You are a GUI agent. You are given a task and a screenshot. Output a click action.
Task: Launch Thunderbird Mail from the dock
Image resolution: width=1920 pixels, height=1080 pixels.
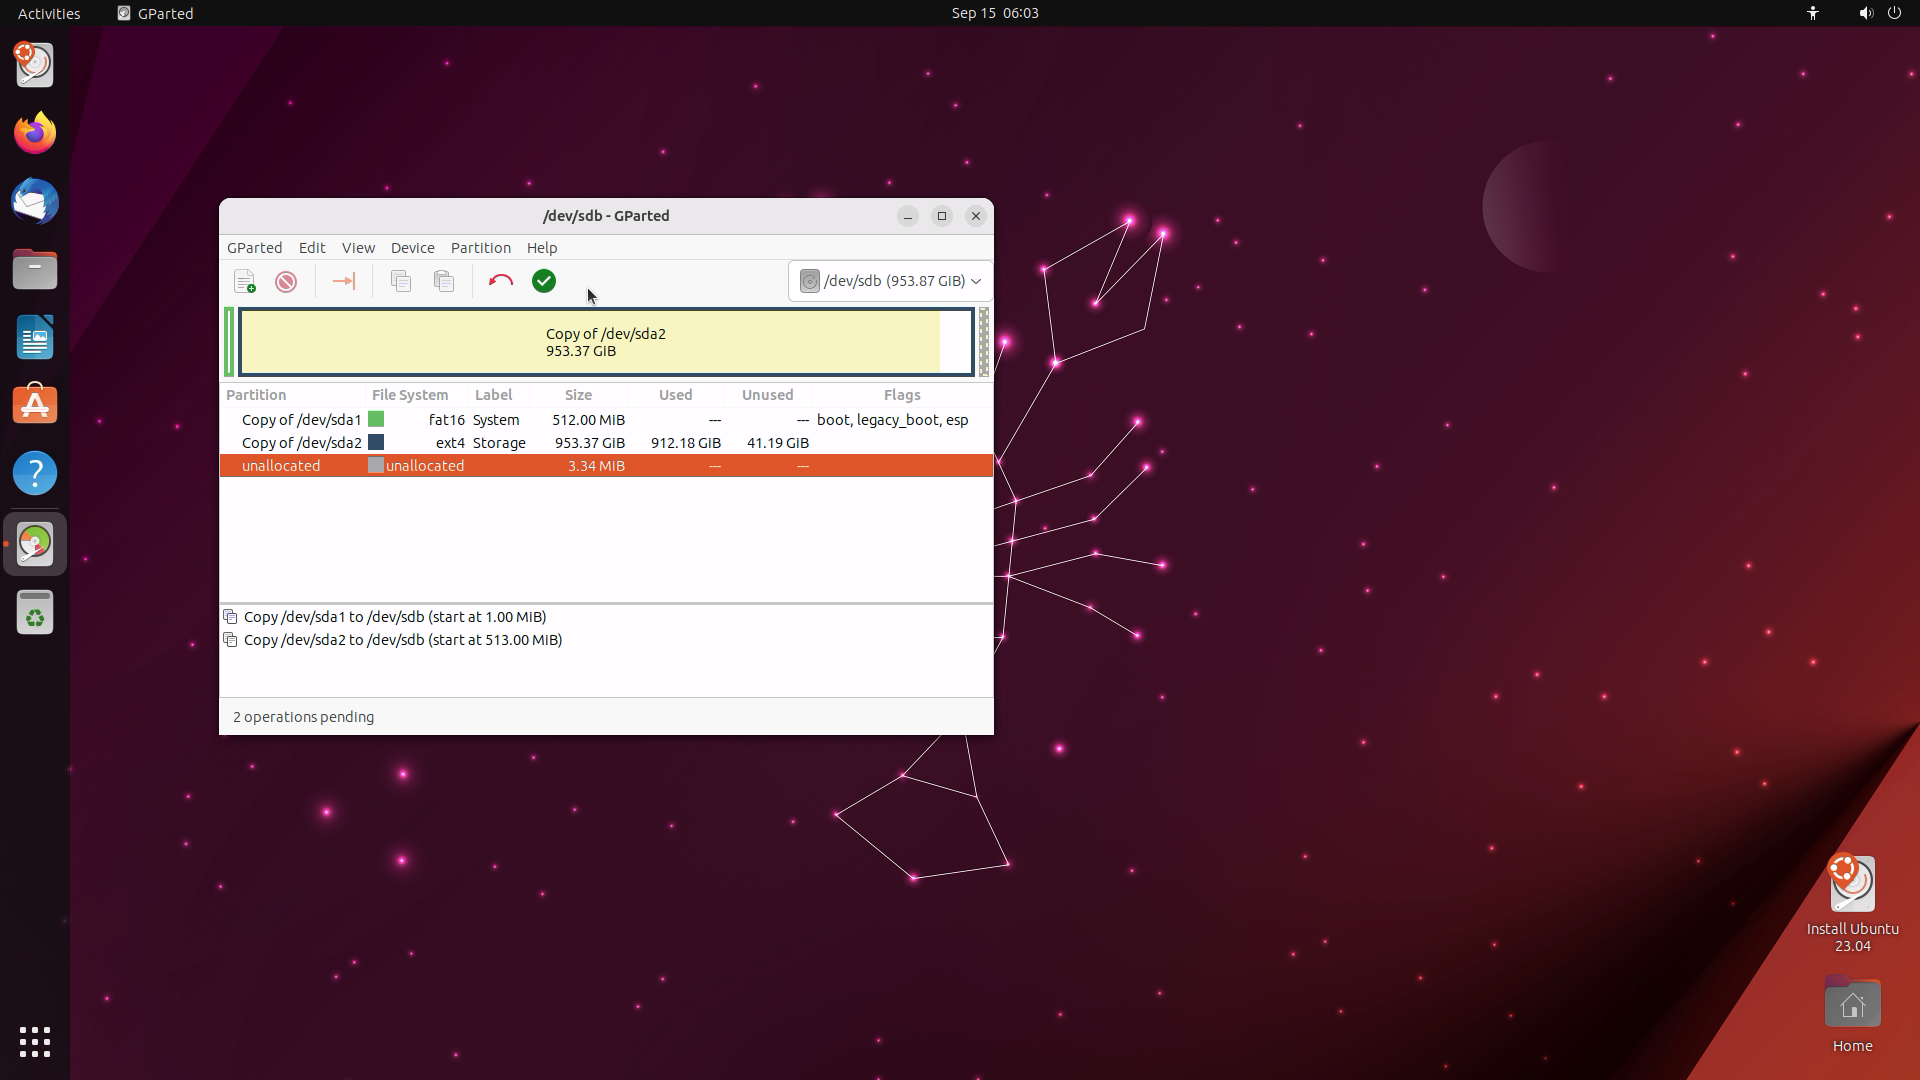click(x=35, y=201)
